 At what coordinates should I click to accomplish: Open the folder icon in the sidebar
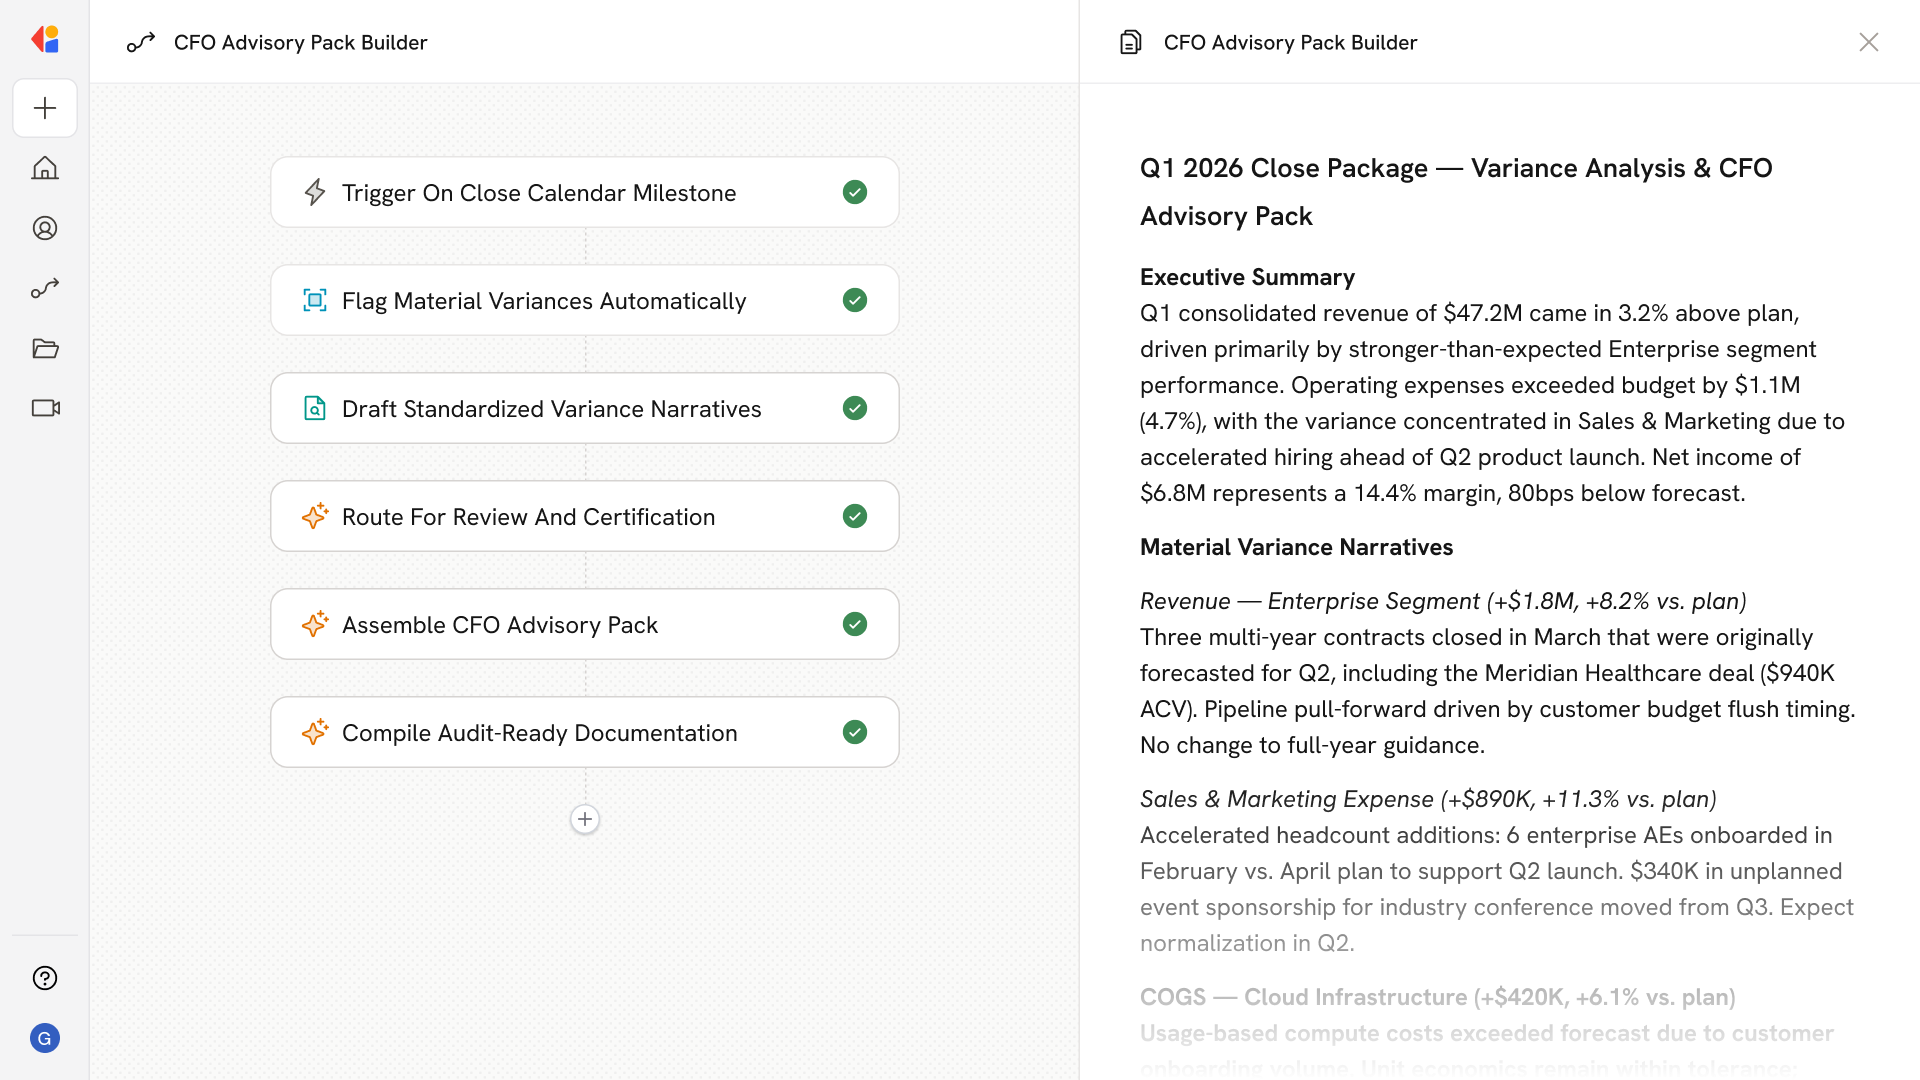tap(45, 348)
